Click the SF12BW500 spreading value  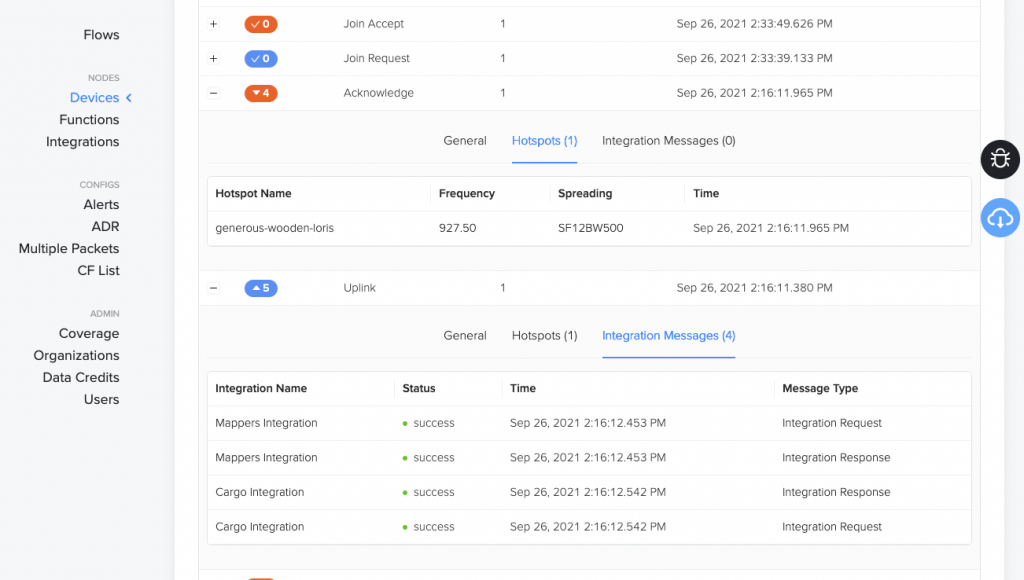[x=590, y=229]
